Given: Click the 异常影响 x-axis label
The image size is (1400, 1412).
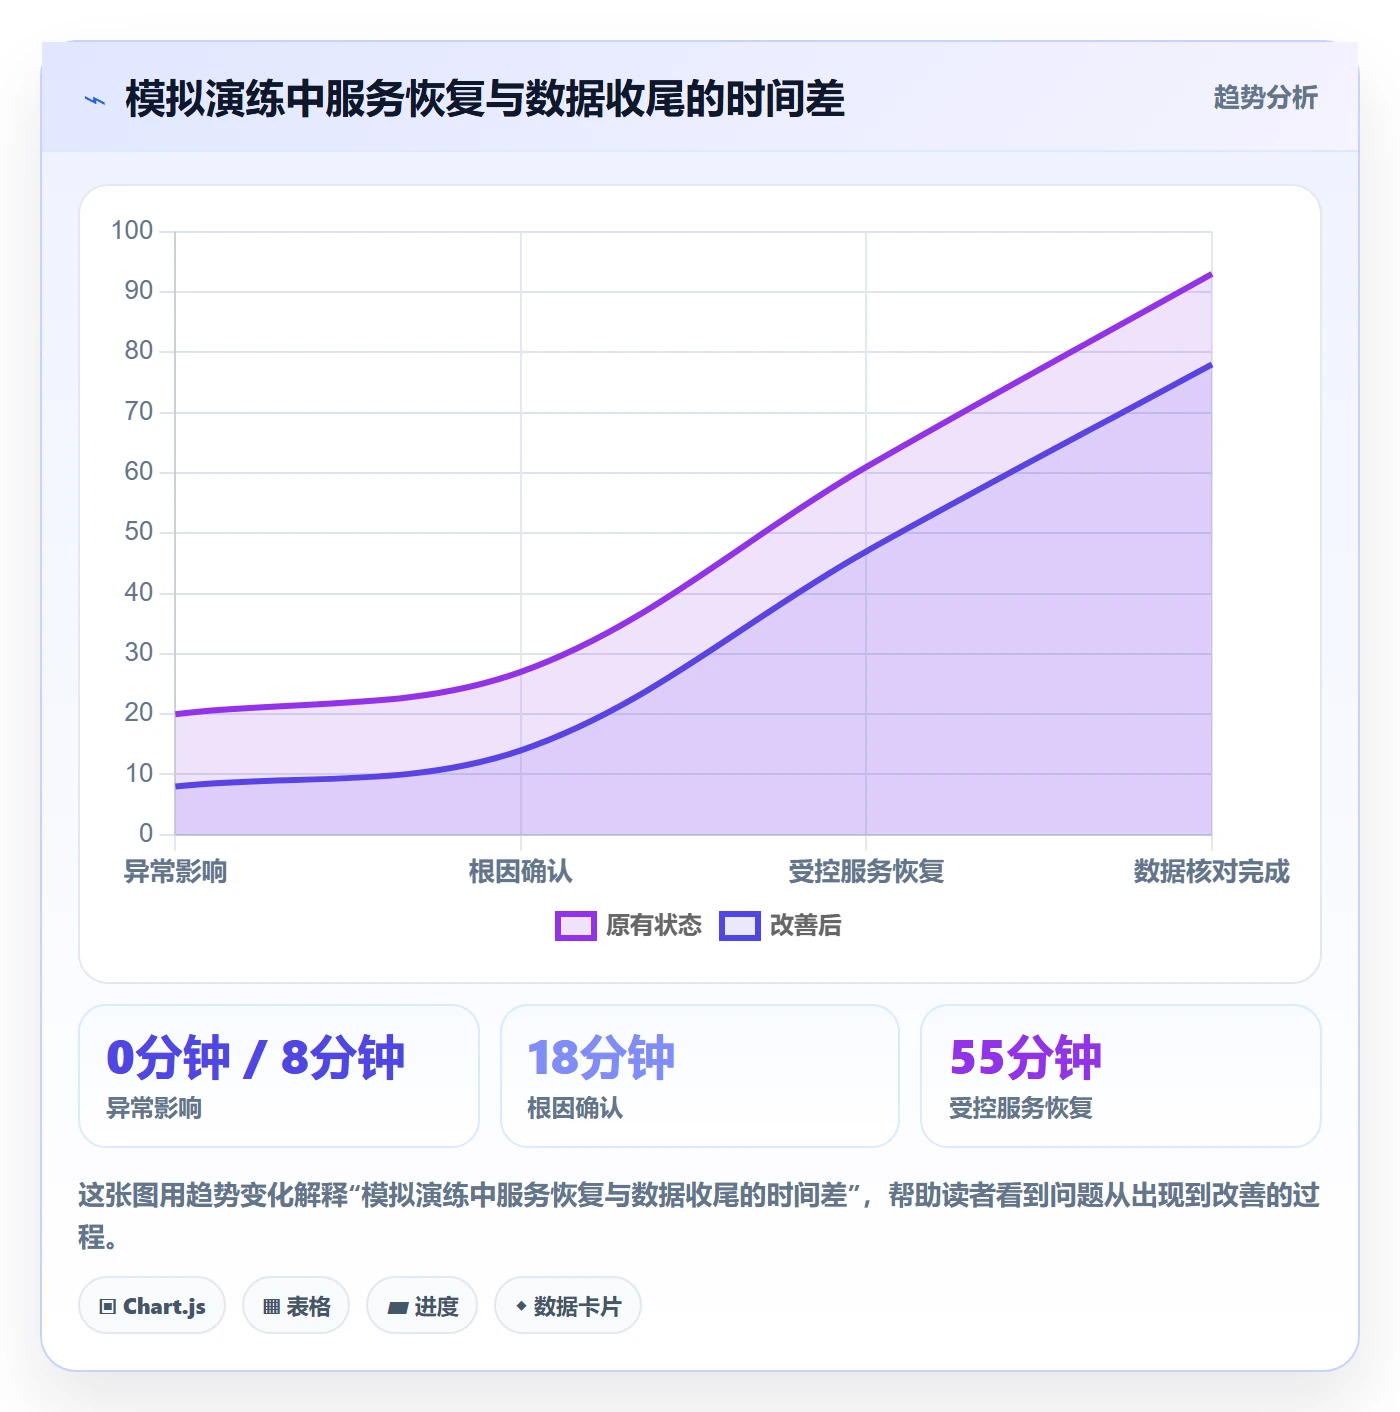Looking at the screenshot, I should (175, 872).
